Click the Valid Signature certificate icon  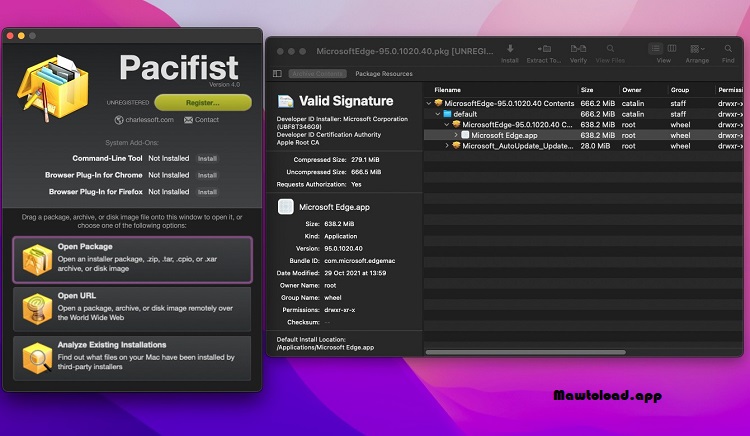tap(286, 101)
